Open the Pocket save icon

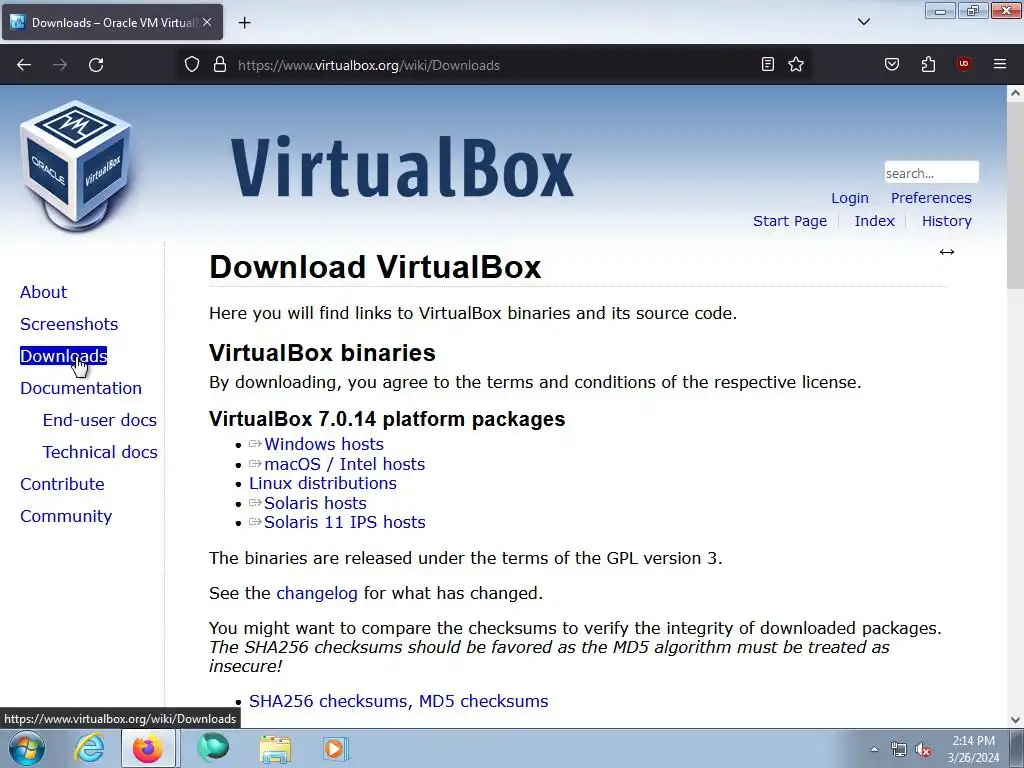click(x=892, y=64)
